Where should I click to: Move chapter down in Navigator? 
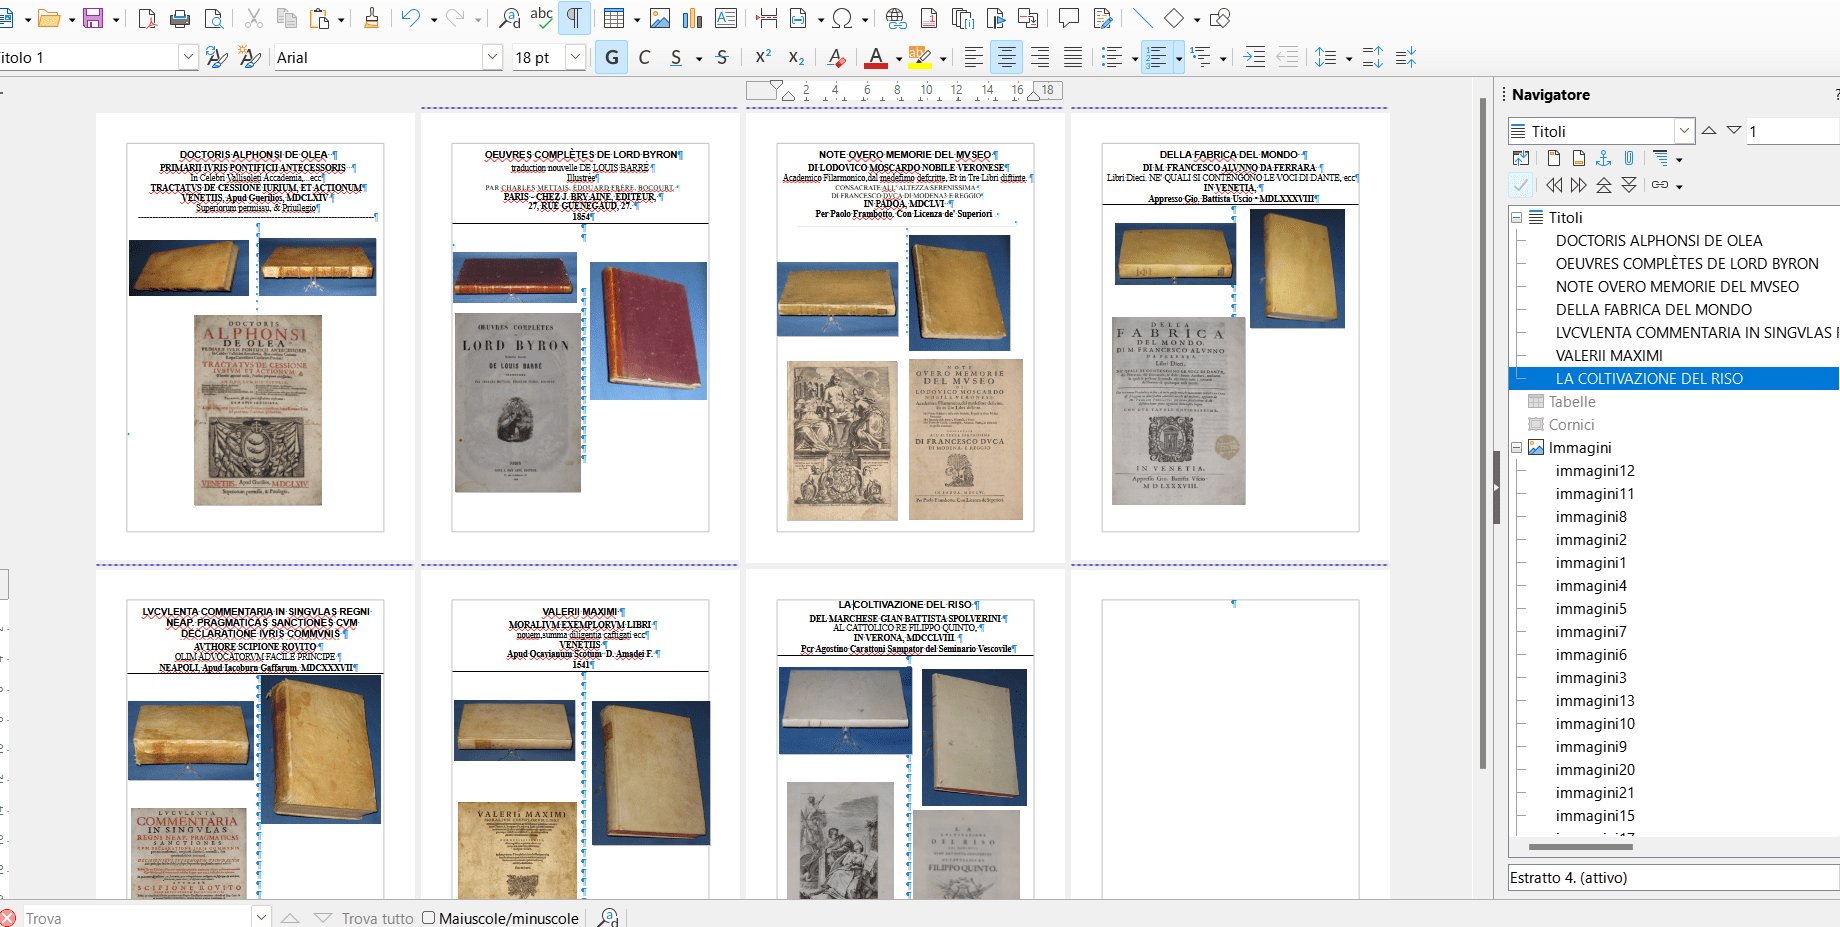click(1629, 185)
